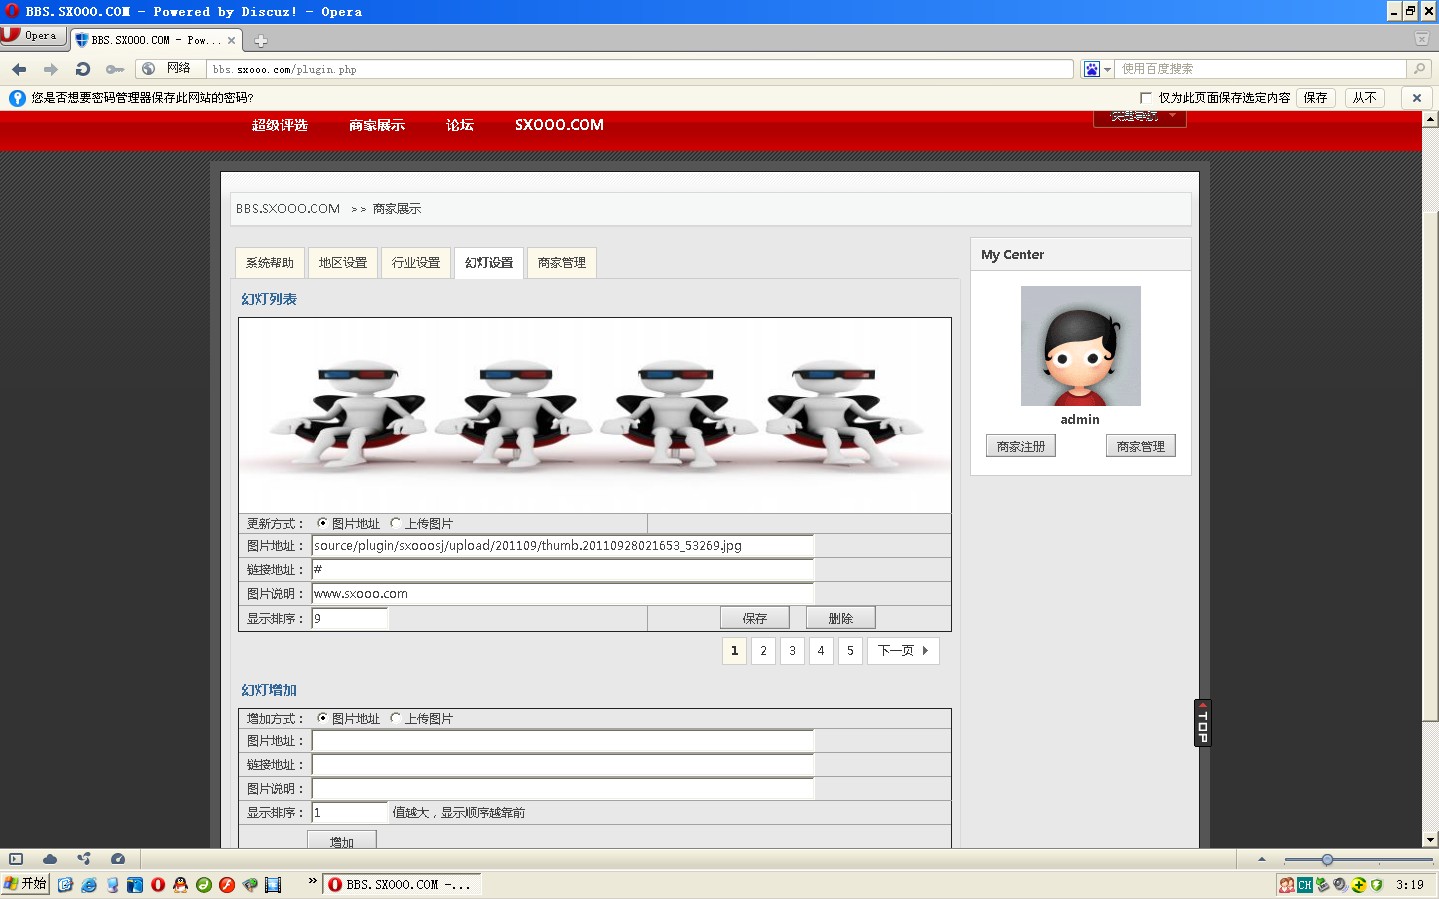Viewport: 1439px width, 899px height.
Task: Adjust the page zoom slider handle
Action: [x=1327, y=860]
